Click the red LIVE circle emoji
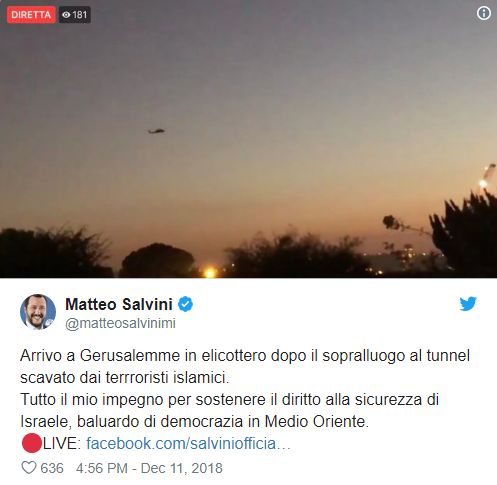 point(31,443)
